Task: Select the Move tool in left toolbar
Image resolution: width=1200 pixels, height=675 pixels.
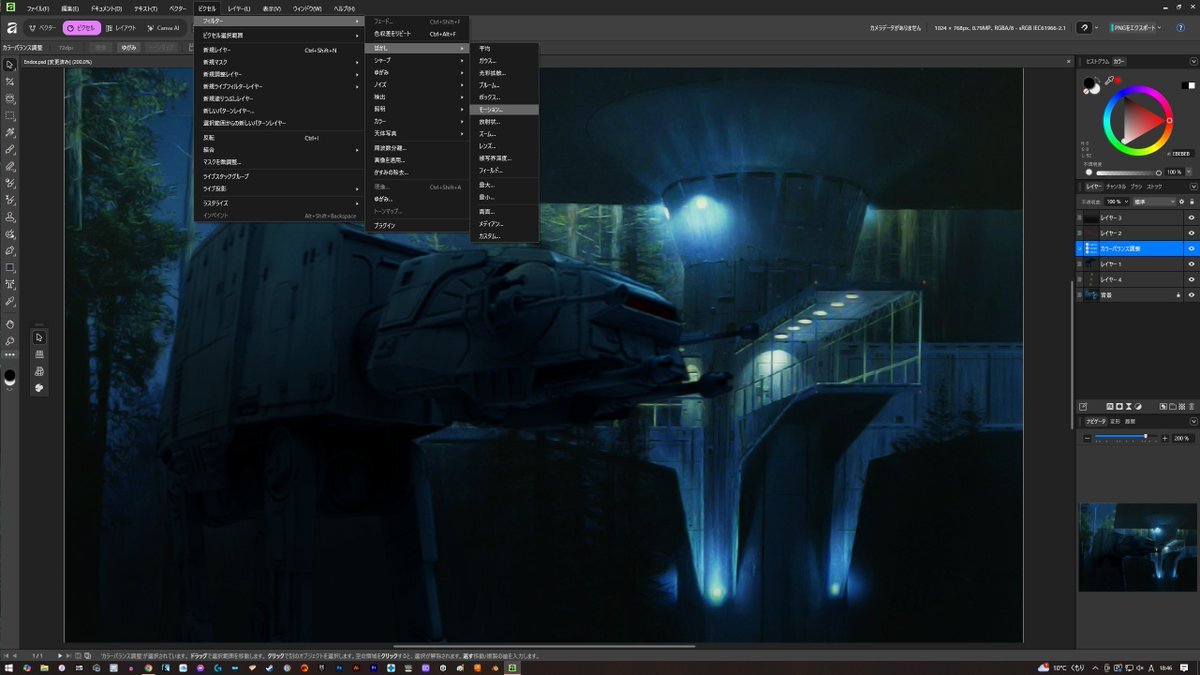Action: (10, 65)
